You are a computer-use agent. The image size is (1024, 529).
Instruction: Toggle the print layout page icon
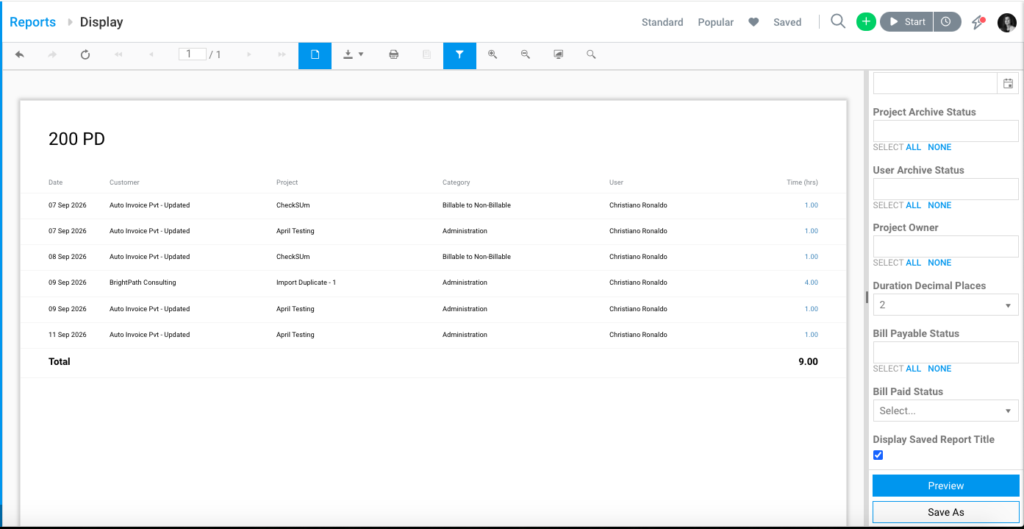click(x=315, y=56)
